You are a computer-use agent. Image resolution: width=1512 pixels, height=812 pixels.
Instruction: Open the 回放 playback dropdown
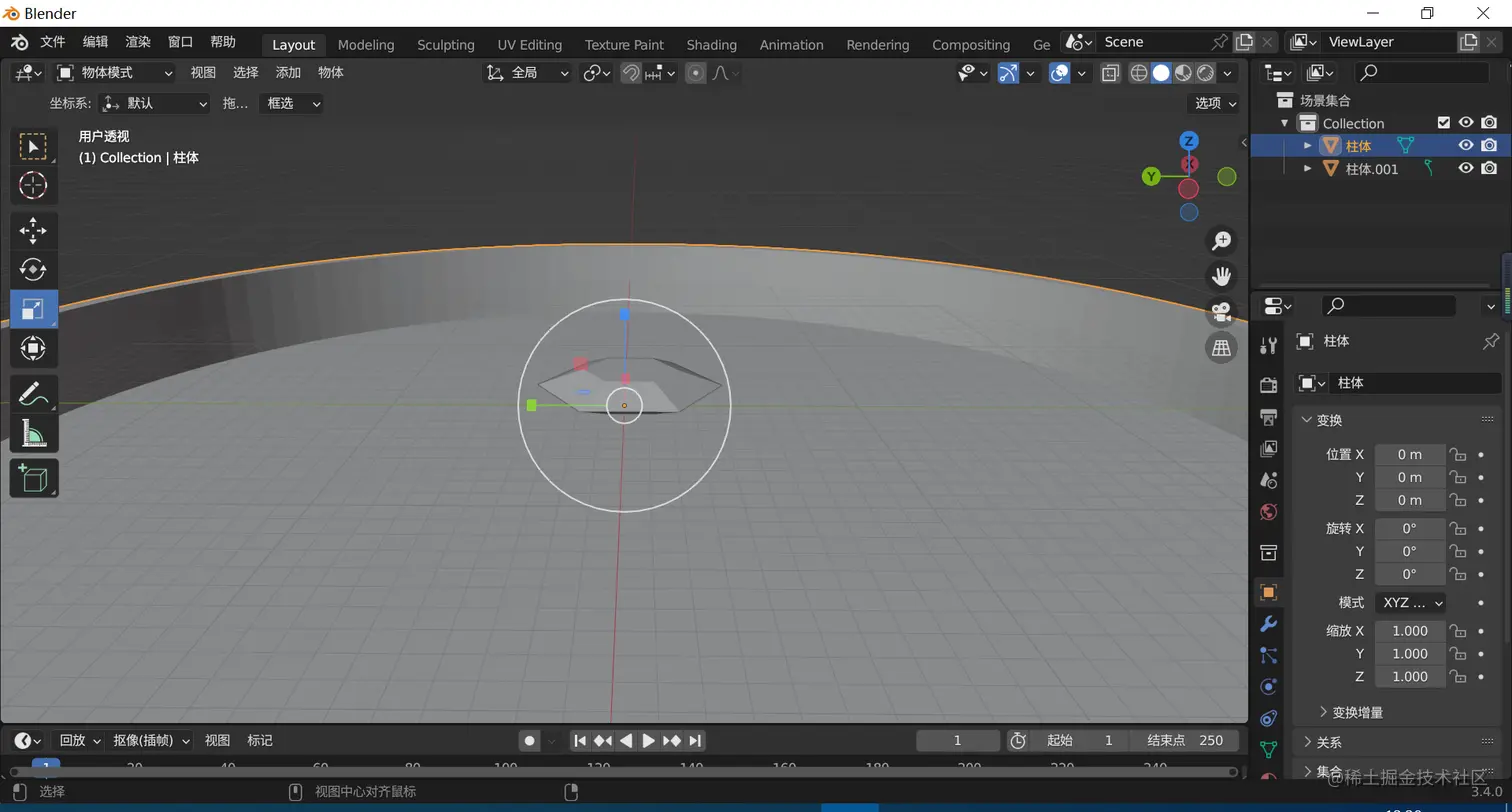point(80,740)
